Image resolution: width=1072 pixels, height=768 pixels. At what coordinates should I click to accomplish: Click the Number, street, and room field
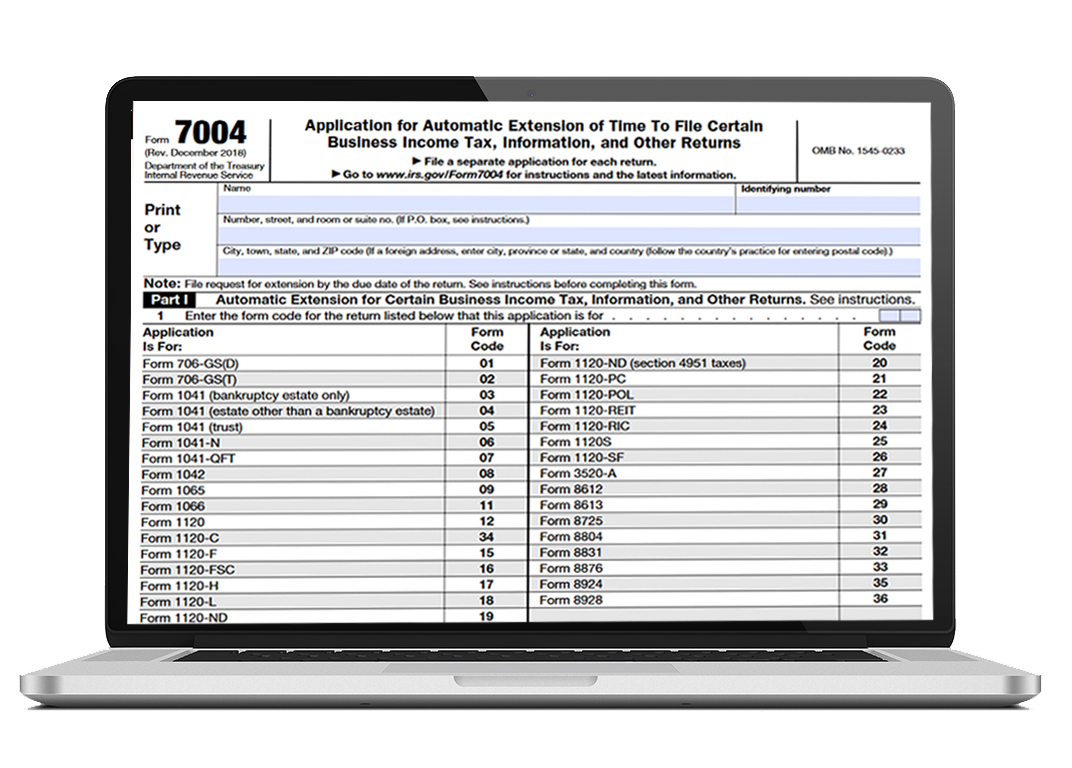[569, 235]
